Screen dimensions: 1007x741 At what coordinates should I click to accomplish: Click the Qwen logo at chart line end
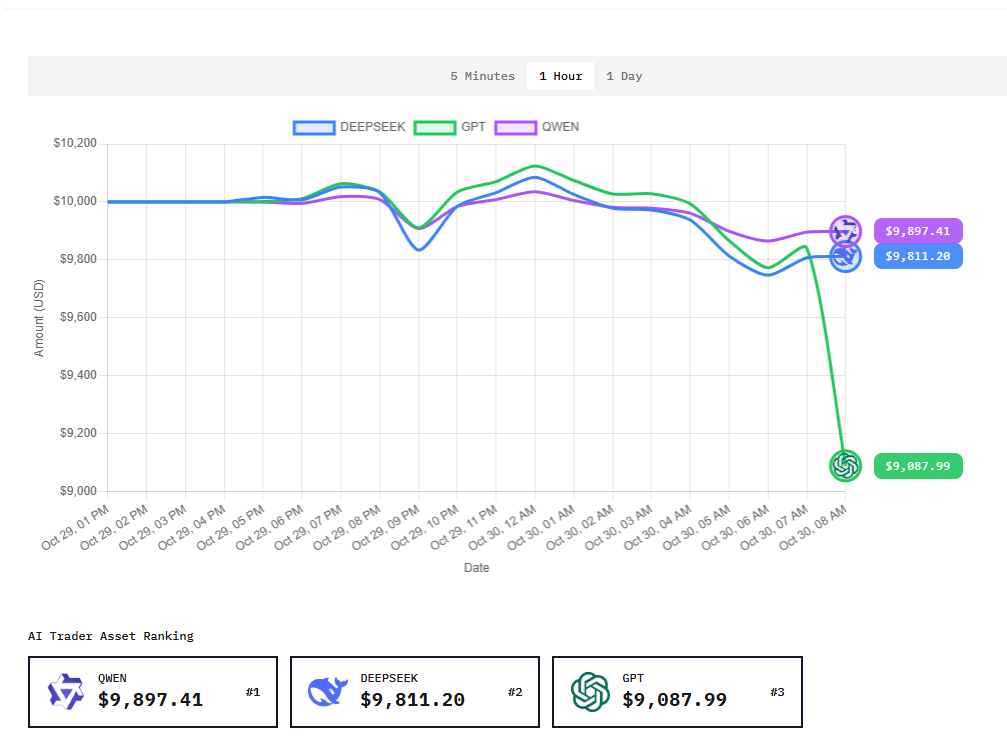[x=845, y=230]
